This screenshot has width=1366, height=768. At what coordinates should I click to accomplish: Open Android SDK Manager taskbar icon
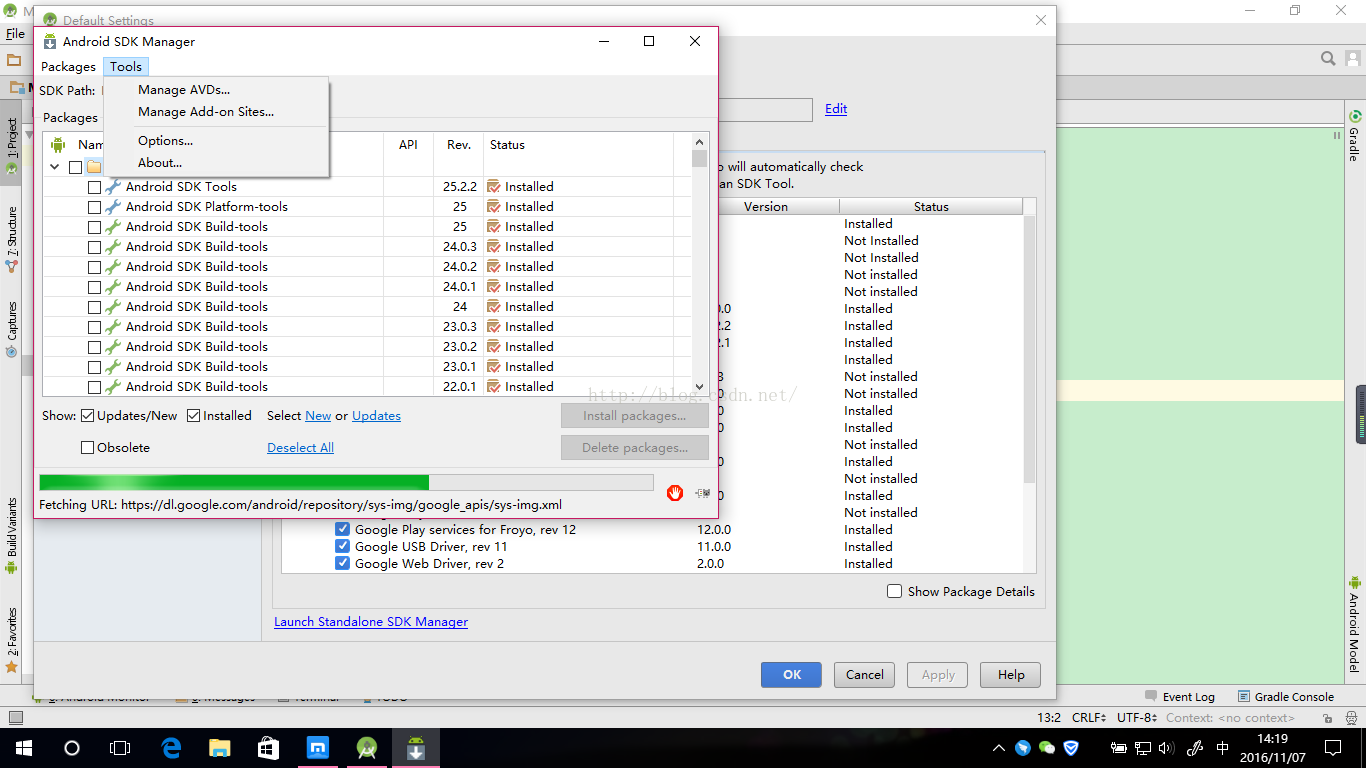point(416,747)
